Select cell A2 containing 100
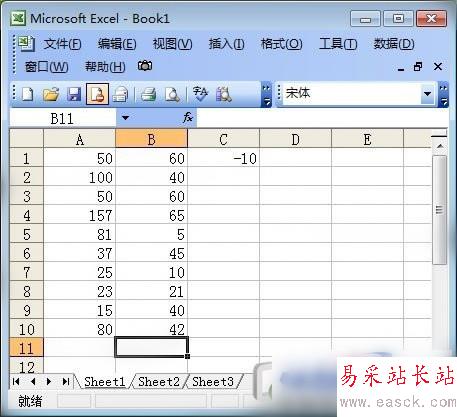457x417 pixels. pyautogui.click(x=79, y=177)
